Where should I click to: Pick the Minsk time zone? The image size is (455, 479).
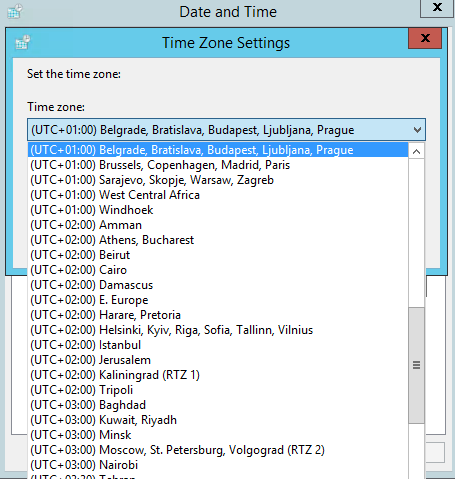(218, 435)
